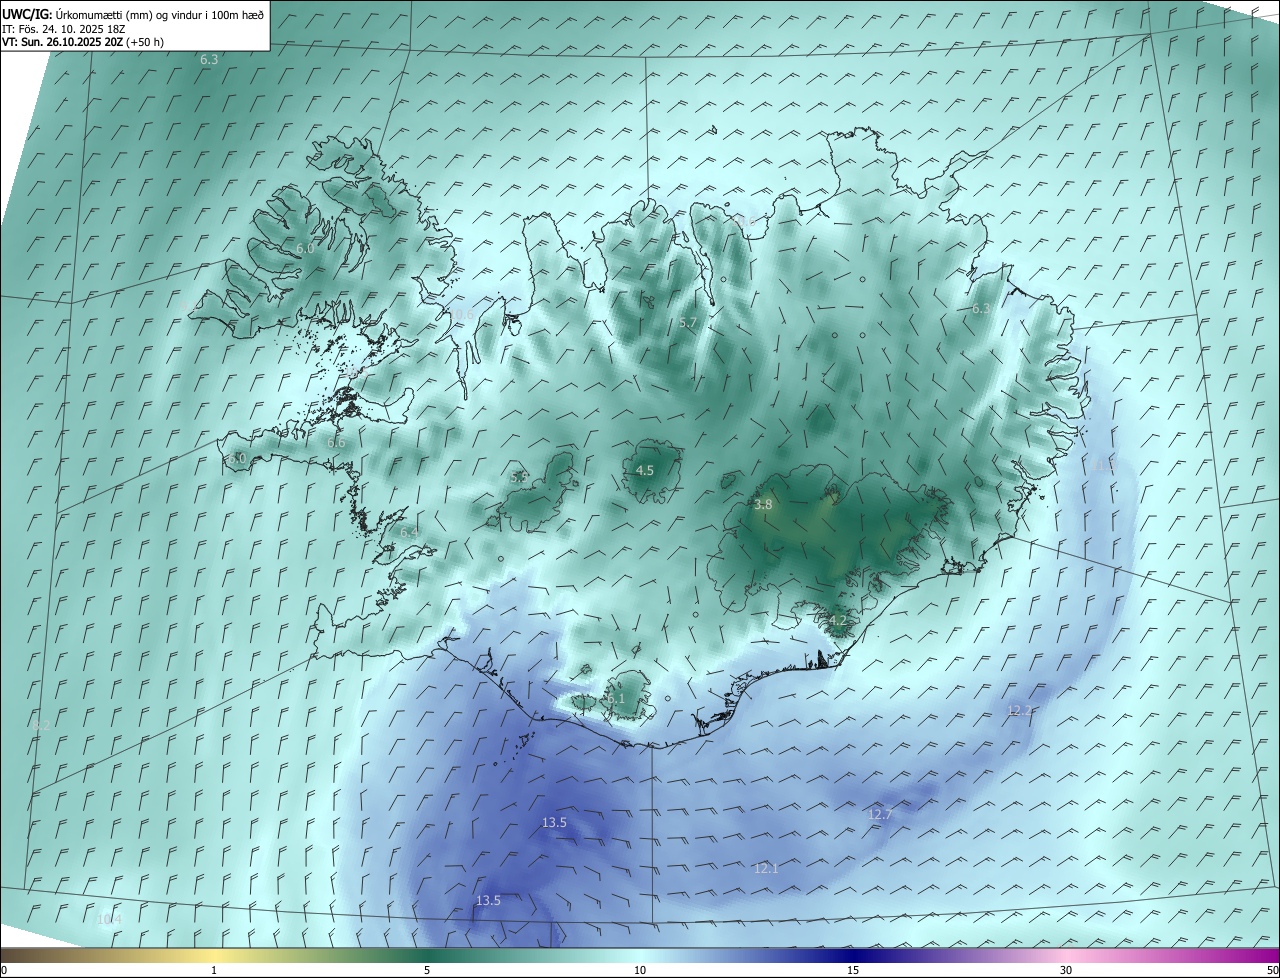Click the 6.4 value label
The height and width of the screenshot is (978, 1280).
[409, 533]
